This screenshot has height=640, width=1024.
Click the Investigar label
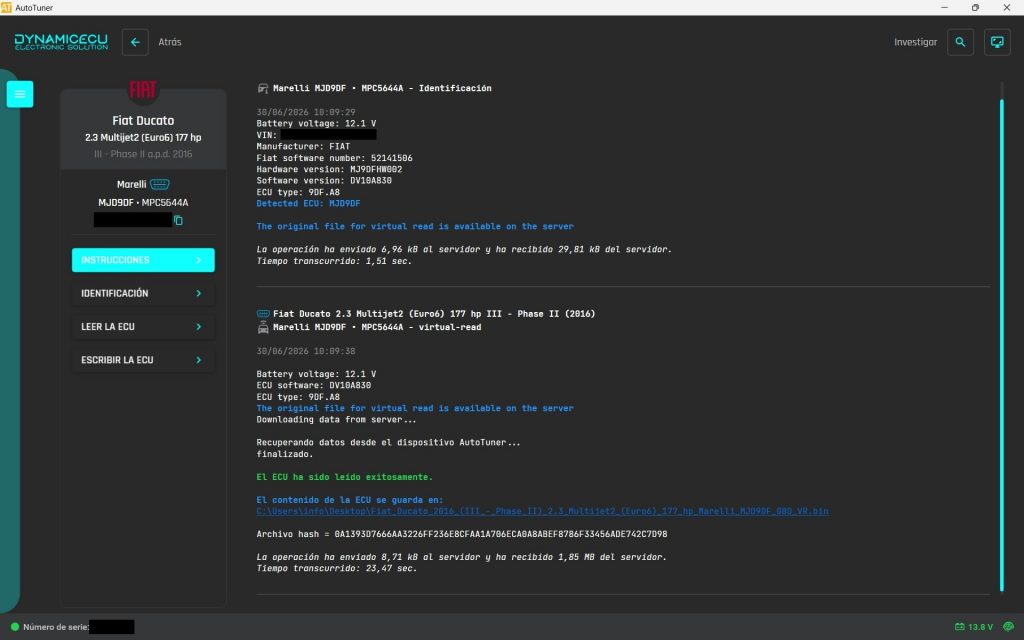[x=915, y=42]
